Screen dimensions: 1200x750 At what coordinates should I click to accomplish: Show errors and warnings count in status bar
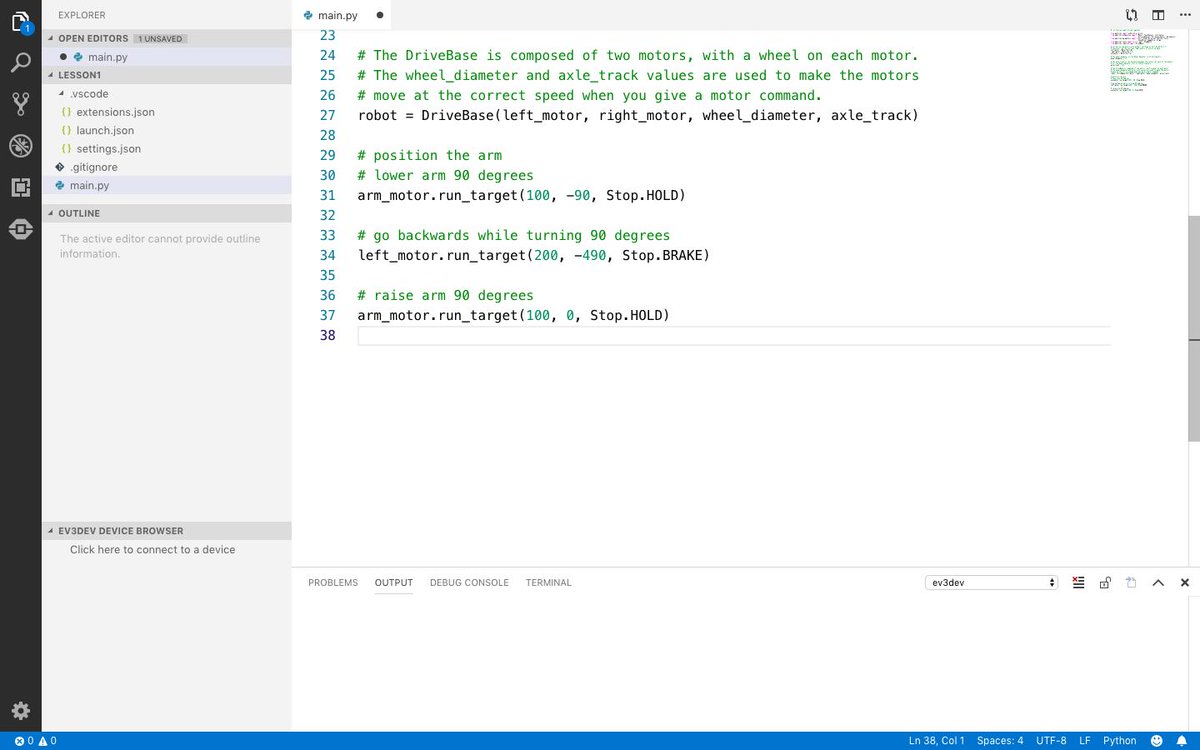[36, 741]
